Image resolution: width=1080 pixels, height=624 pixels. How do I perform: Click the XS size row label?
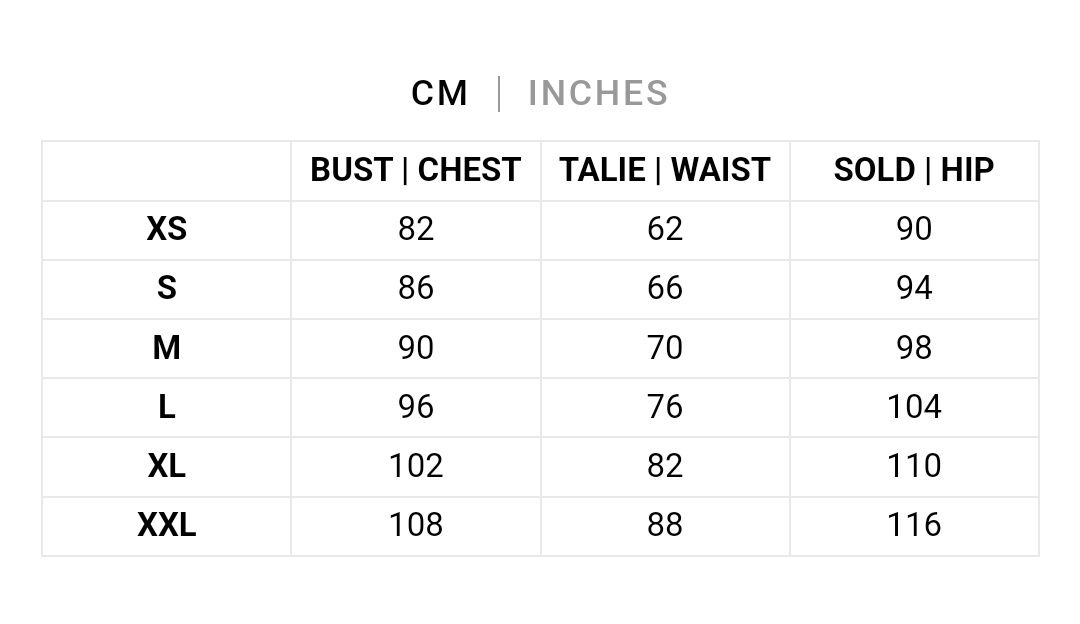click(167, 229)
